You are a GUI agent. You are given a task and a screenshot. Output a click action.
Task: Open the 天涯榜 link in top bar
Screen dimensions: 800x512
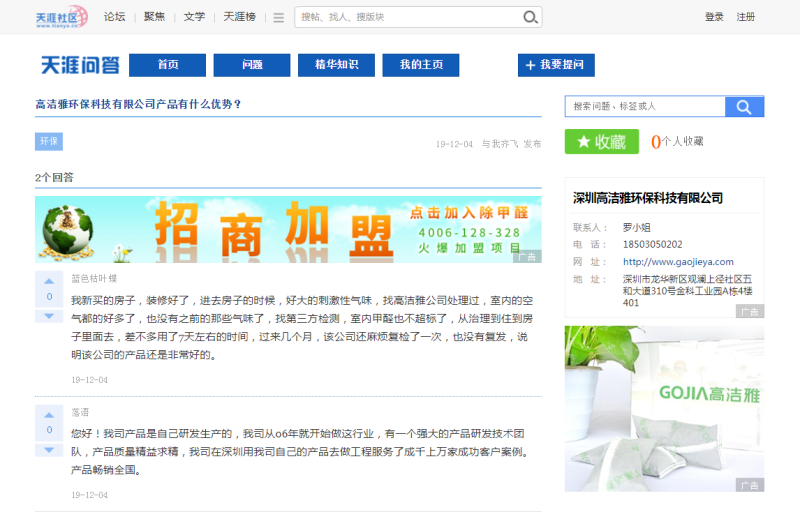[x=239, y=17]
